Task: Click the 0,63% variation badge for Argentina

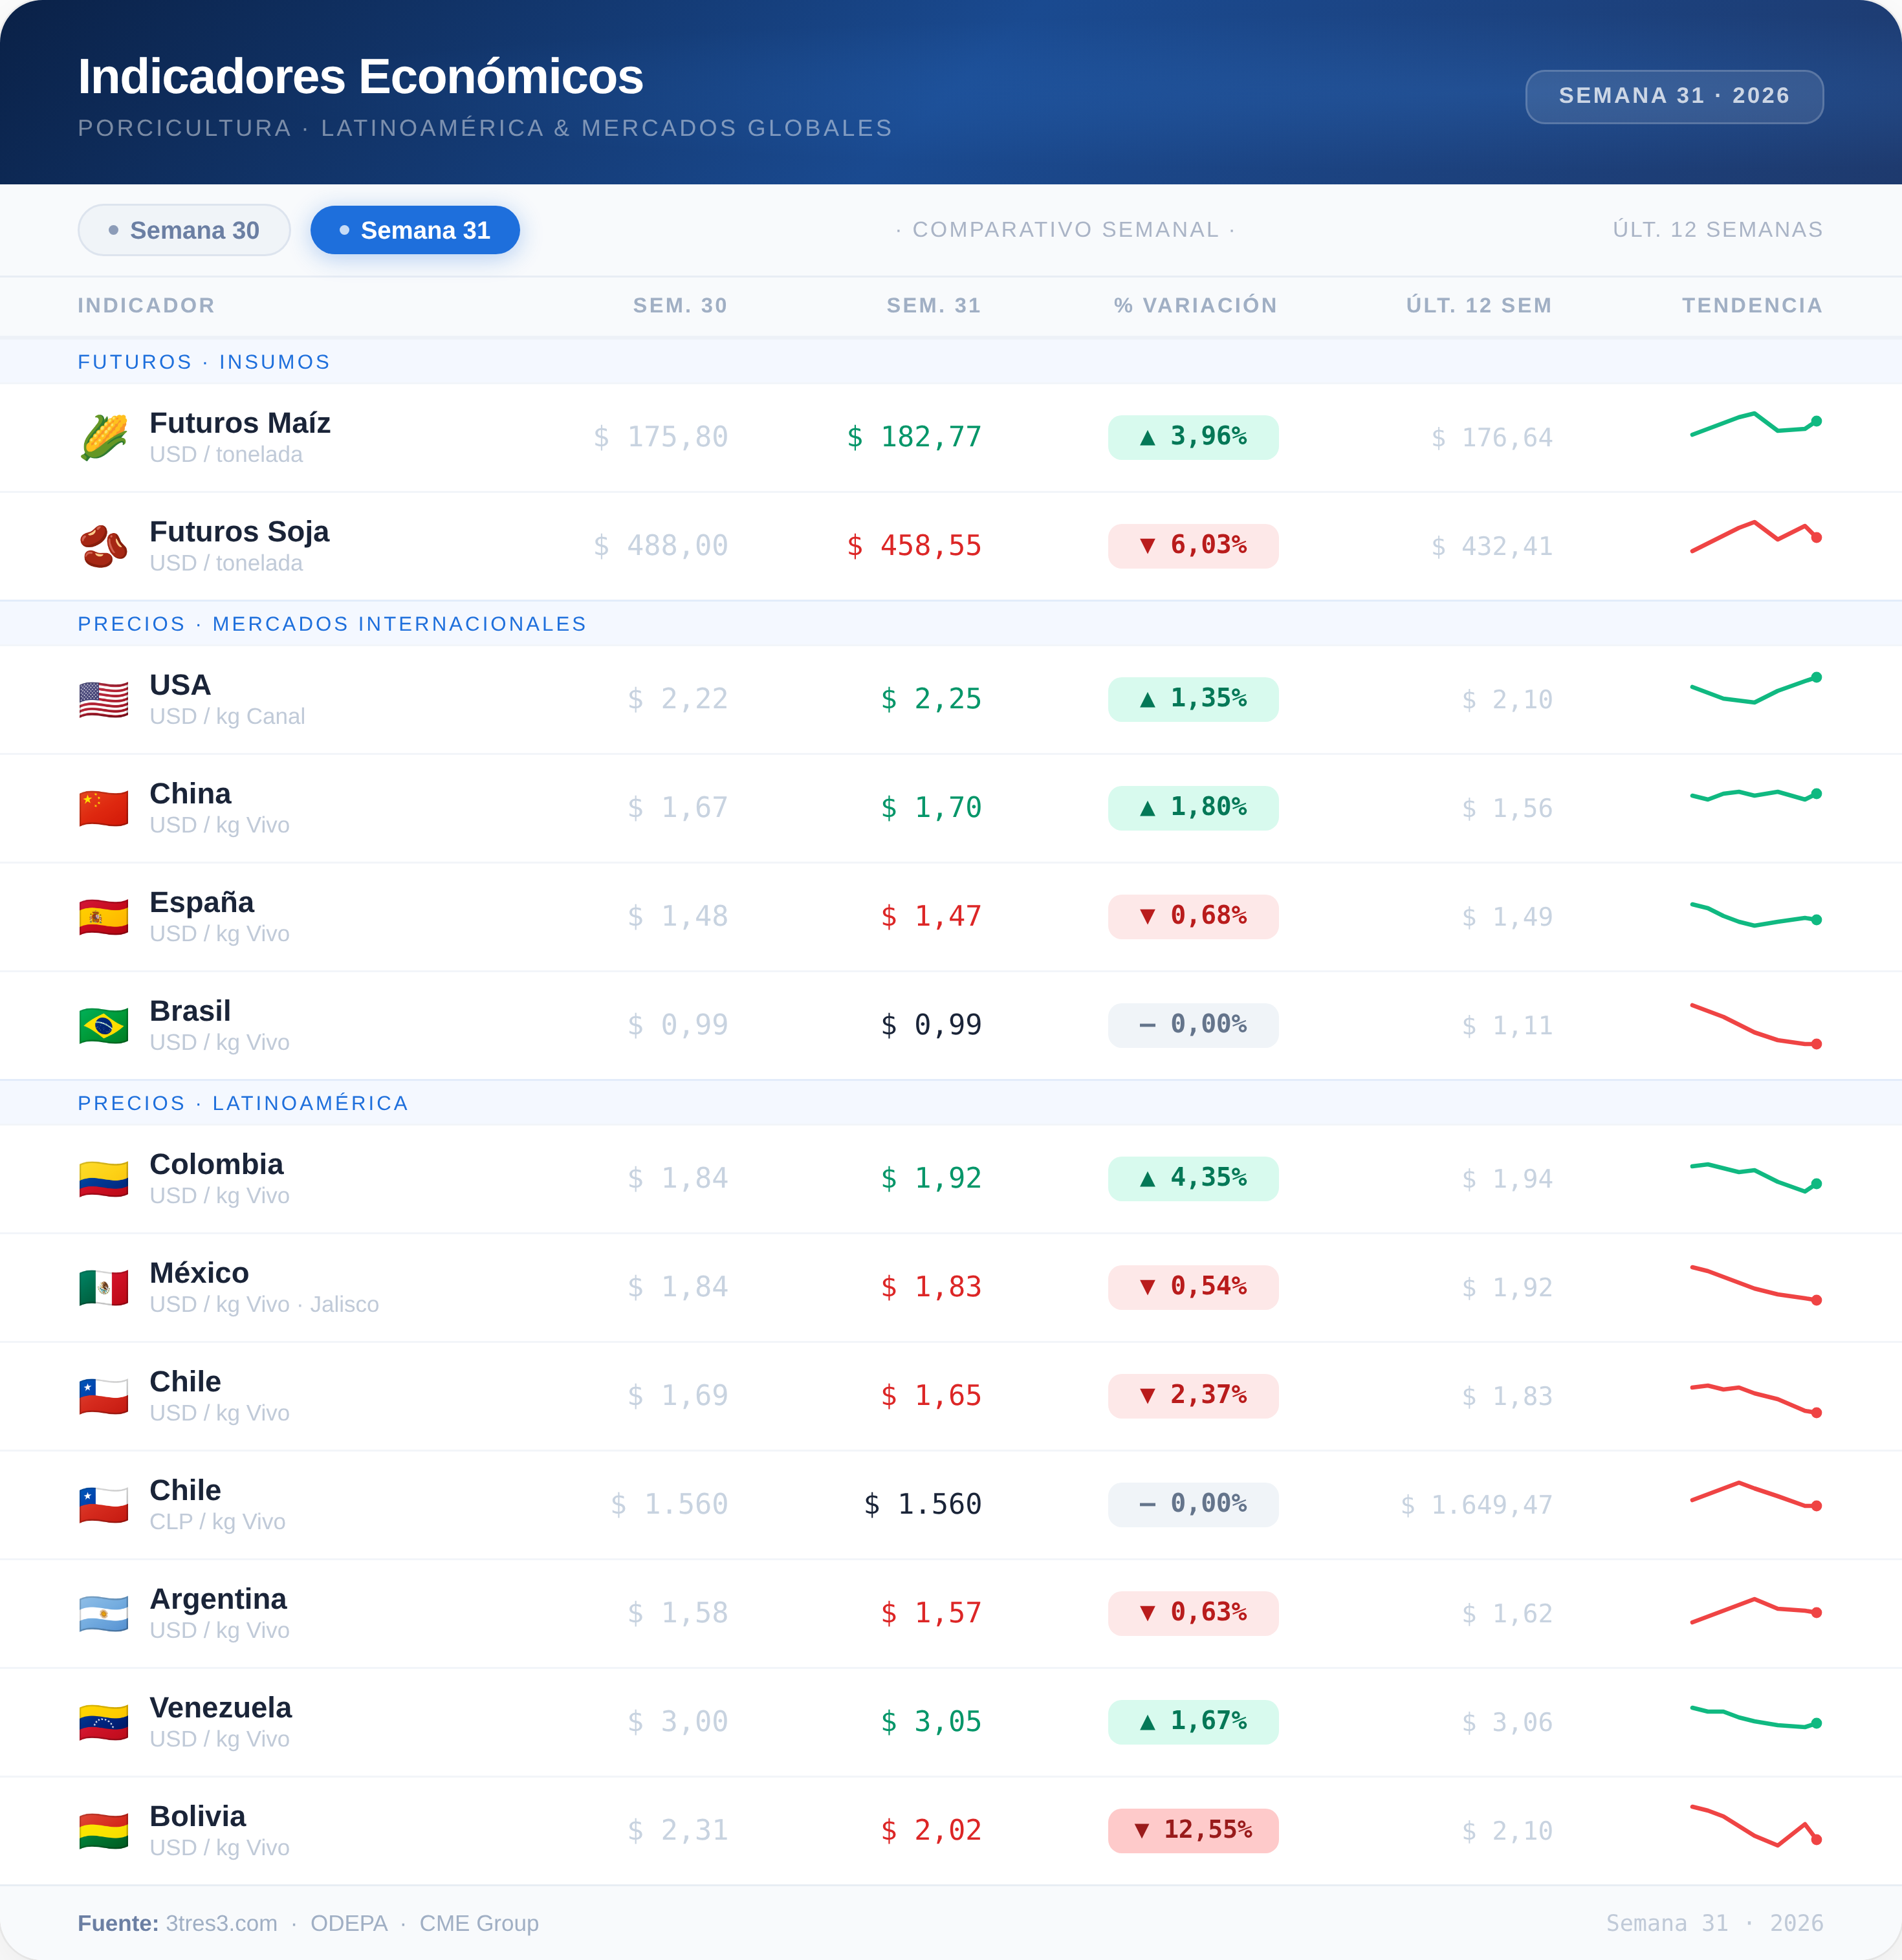Action: [1193, 1613]
